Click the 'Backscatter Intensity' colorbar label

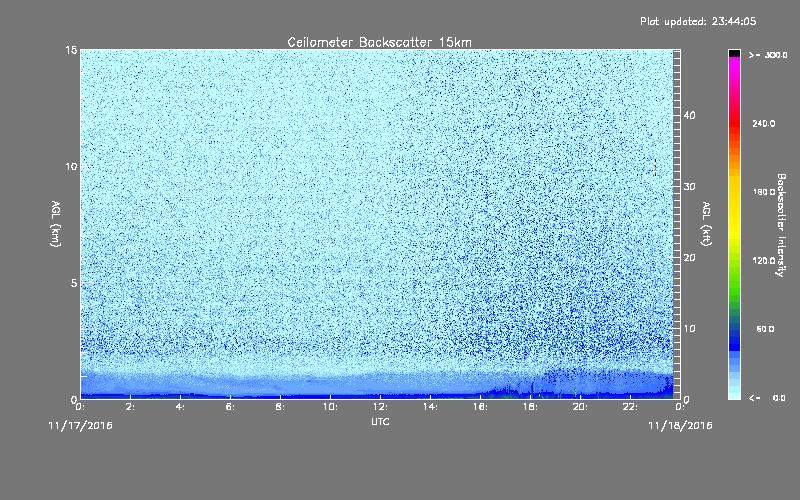pyautogui.click(x=781, y=225)
